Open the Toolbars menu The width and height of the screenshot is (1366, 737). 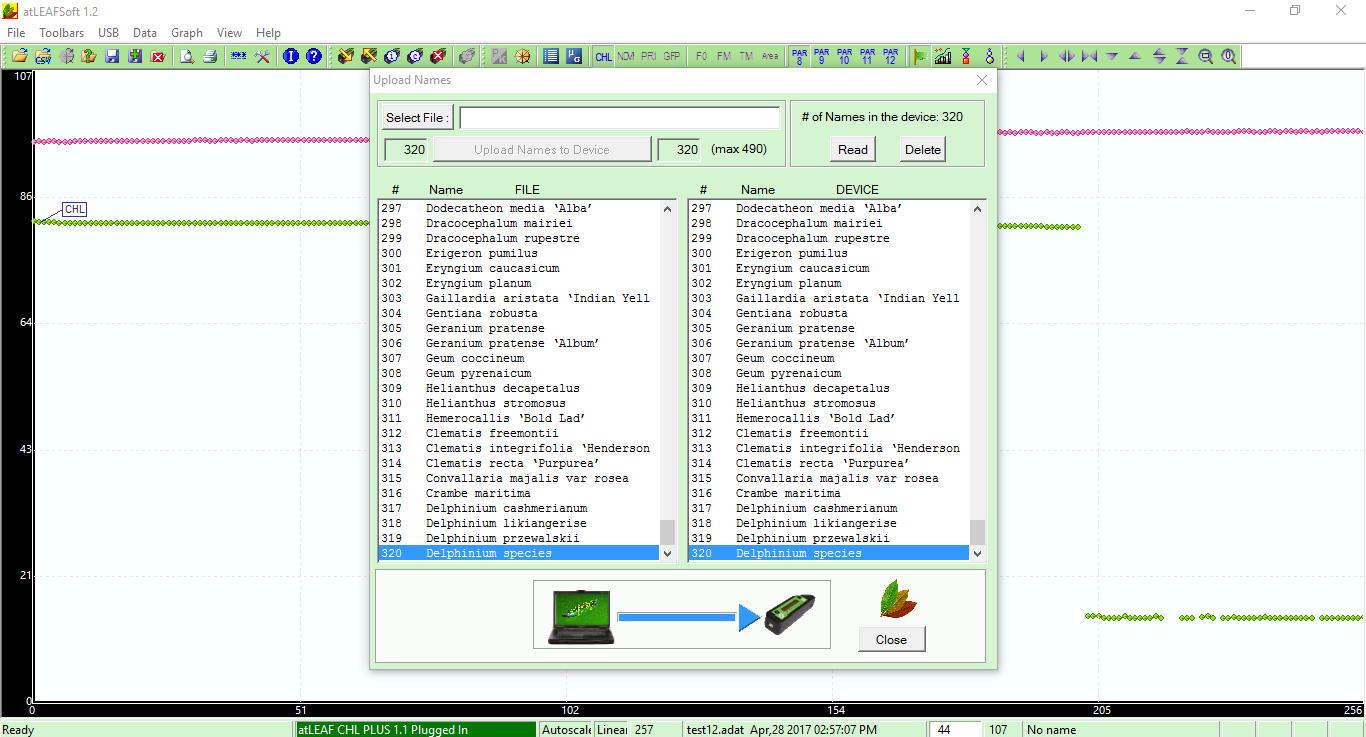[x=62, y=33]
